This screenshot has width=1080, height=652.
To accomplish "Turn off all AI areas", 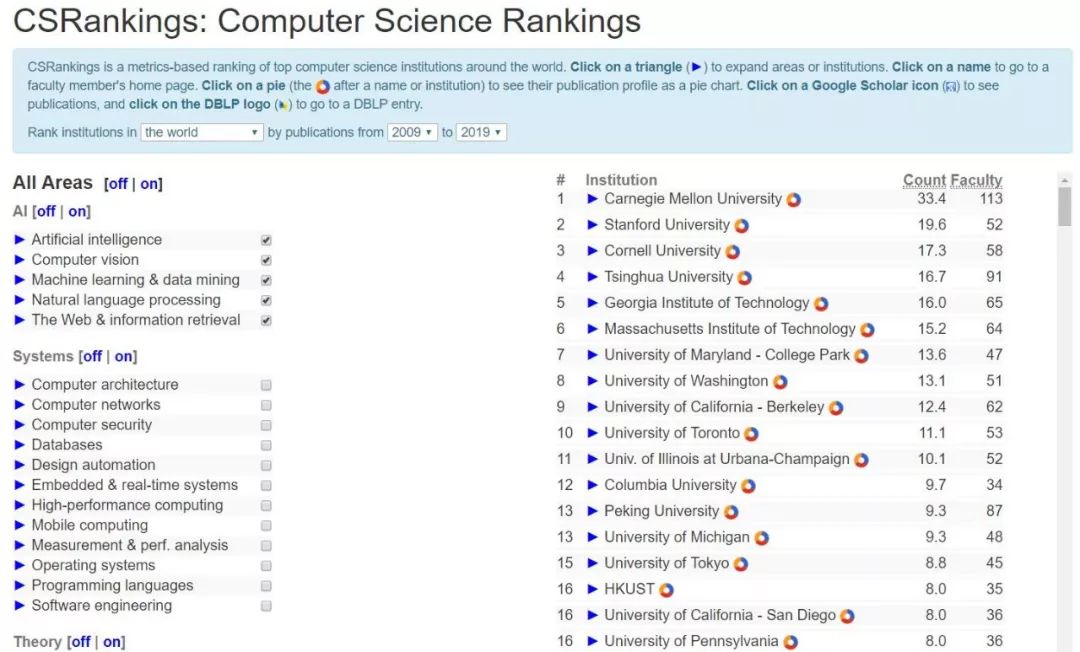I will pos(46,211).
